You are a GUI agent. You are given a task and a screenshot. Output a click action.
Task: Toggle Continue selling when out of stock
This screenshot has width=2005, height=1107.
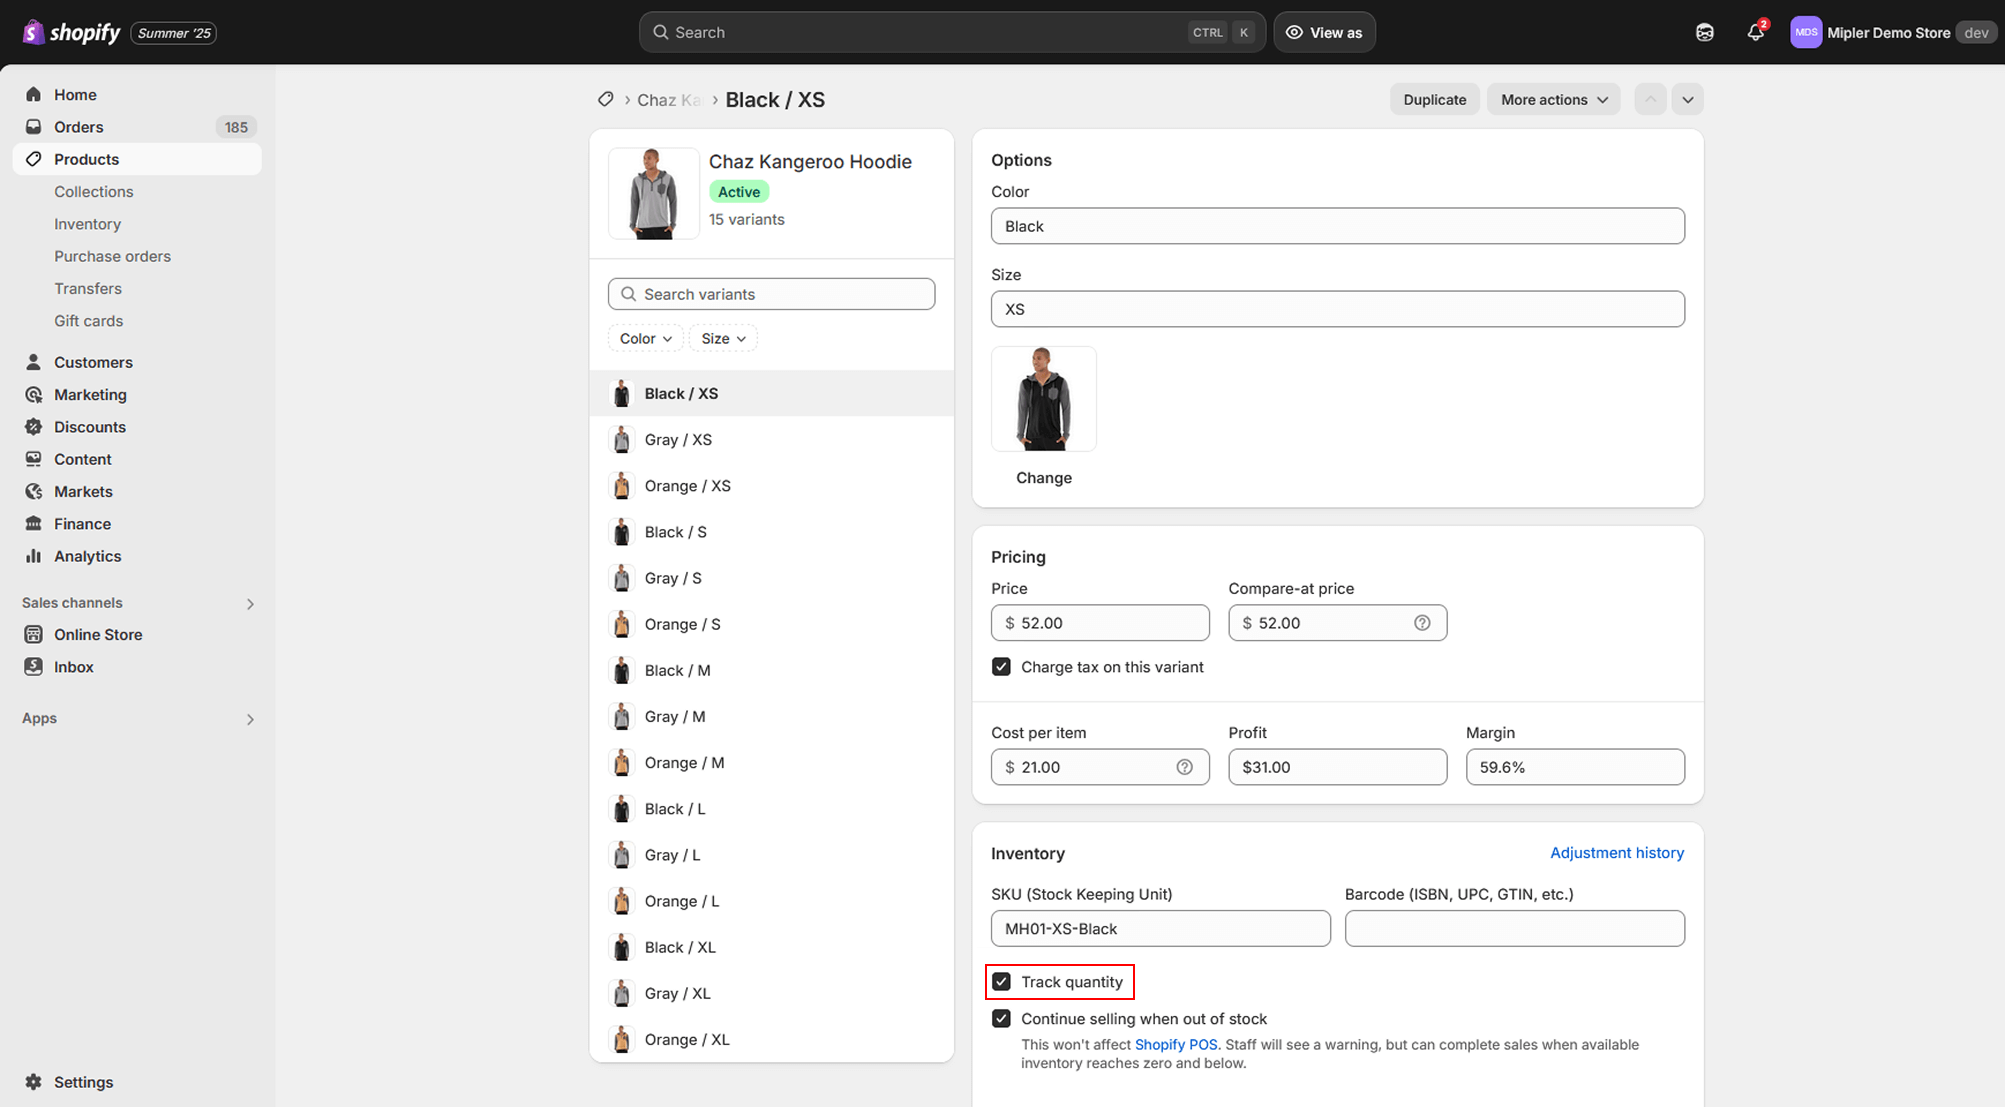pyautogui.click(x=1001, y=1019)
